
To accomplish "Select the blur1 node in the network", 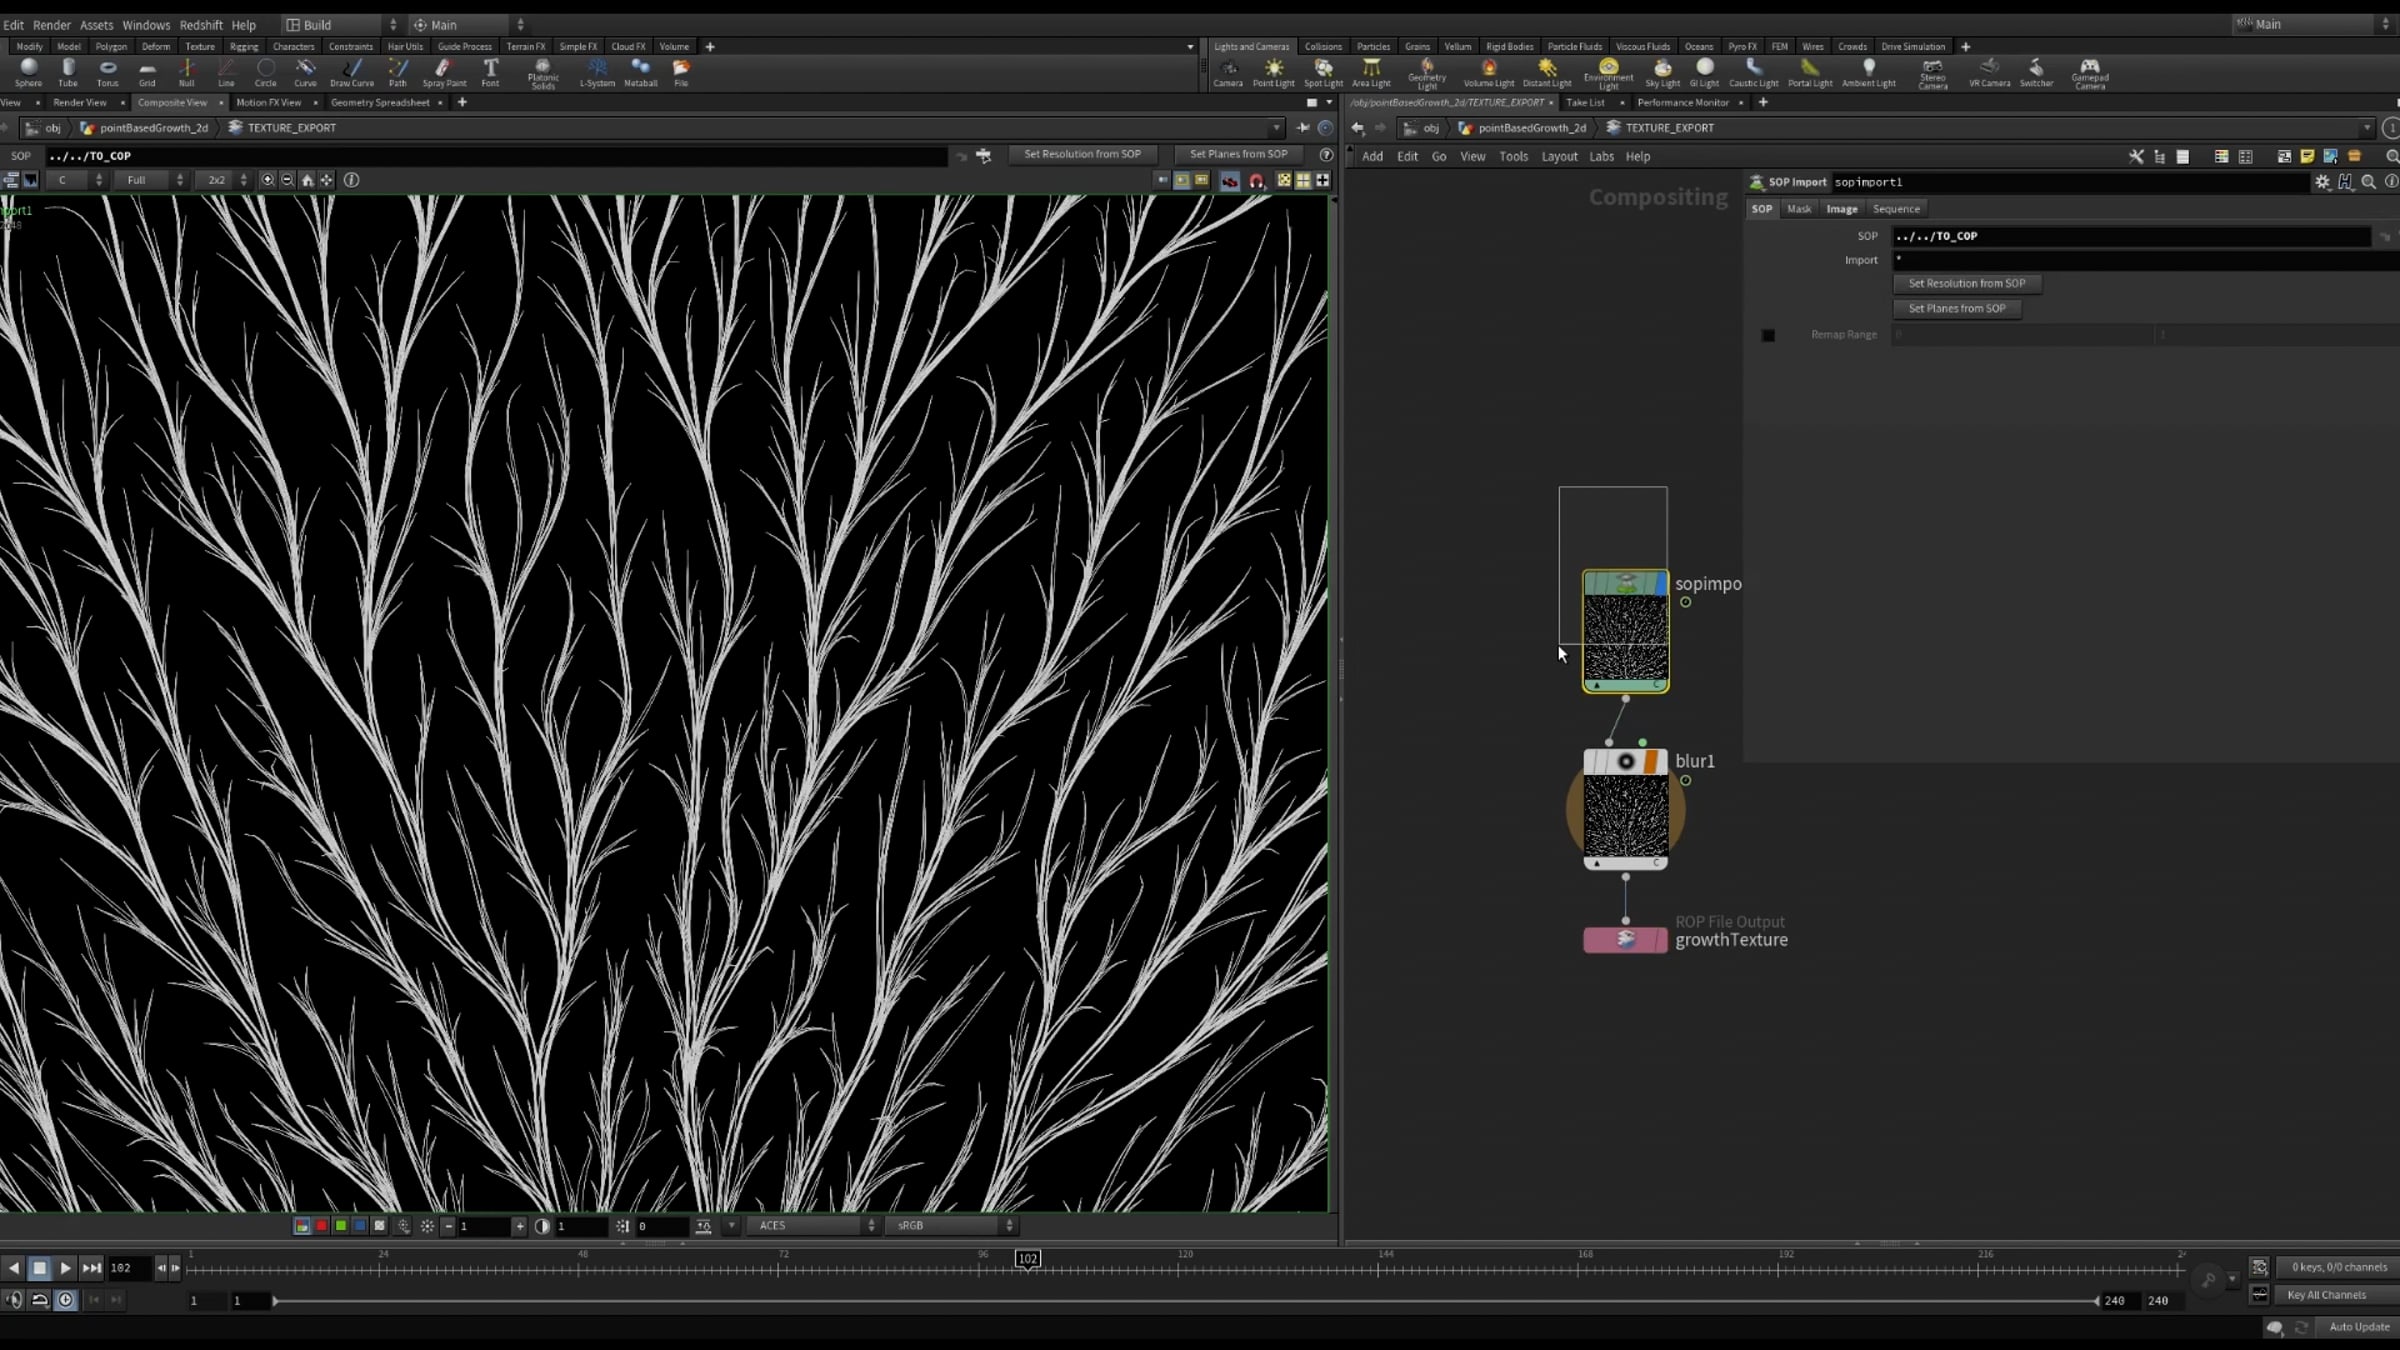I will pos(1626,810).
